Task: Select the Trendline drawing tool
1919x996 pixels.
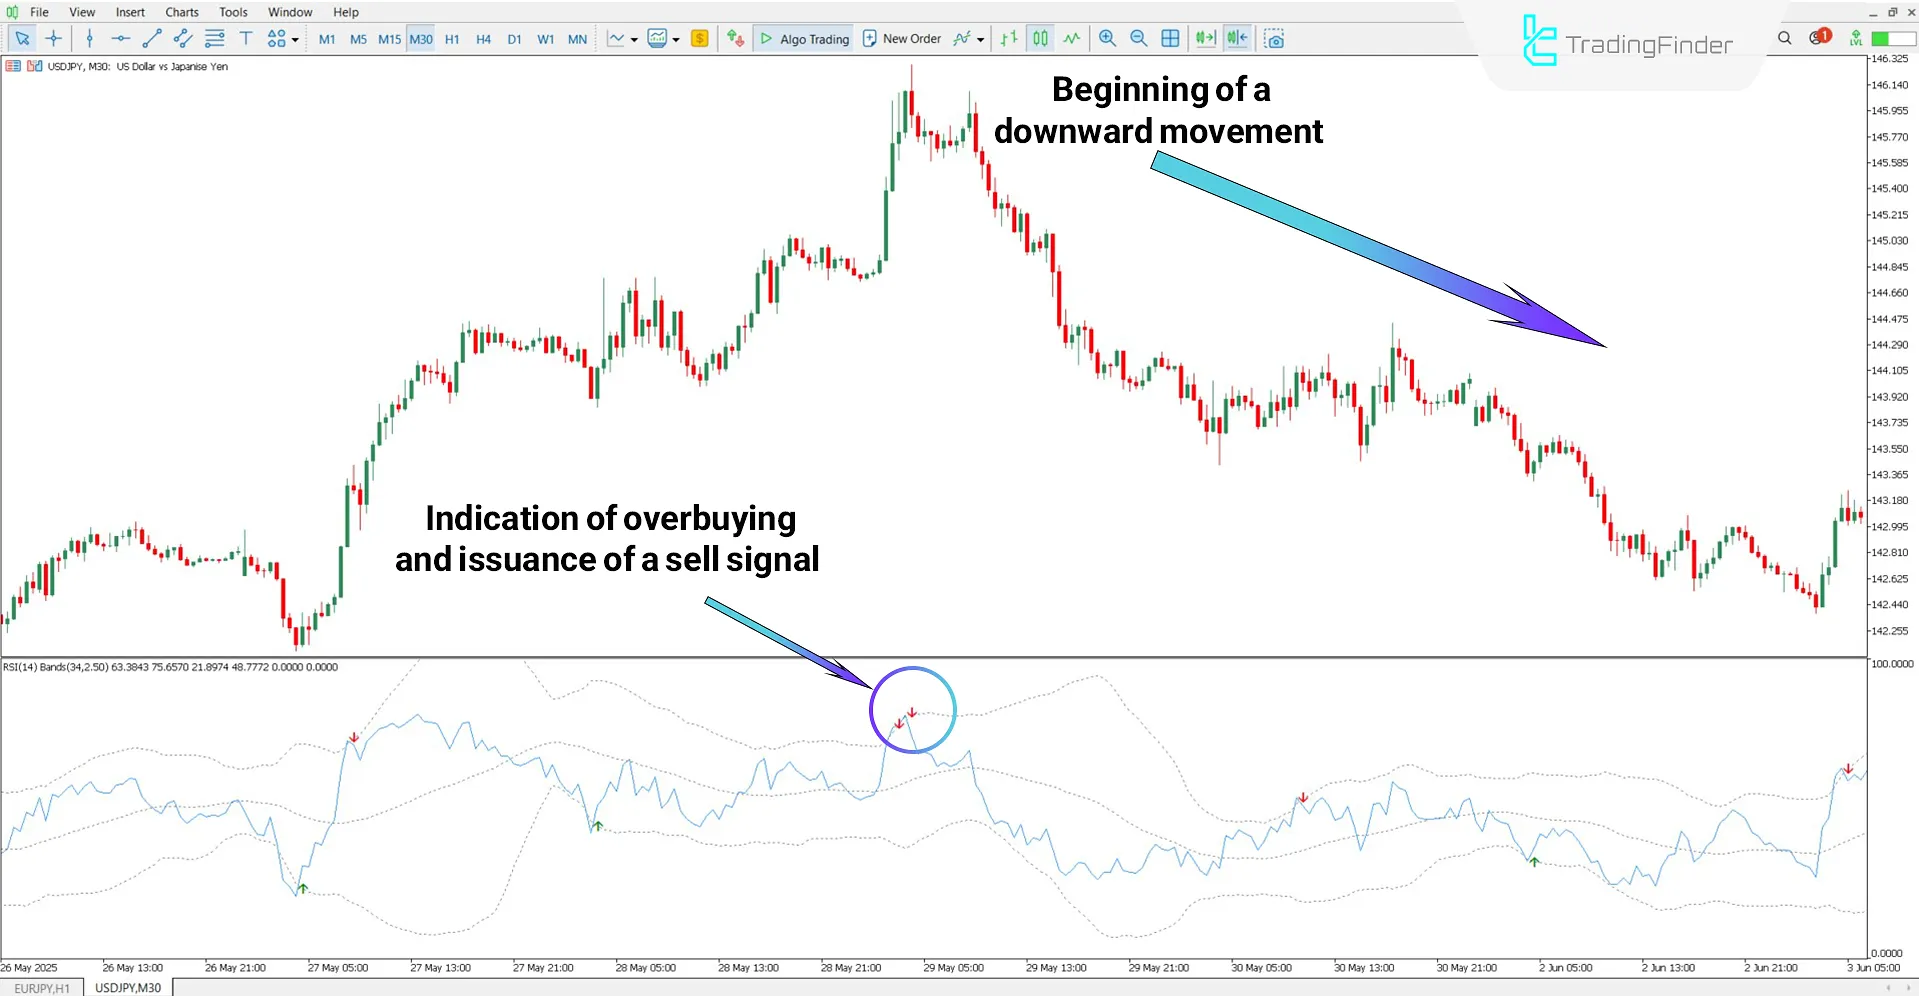Action: tap(152, 39)
